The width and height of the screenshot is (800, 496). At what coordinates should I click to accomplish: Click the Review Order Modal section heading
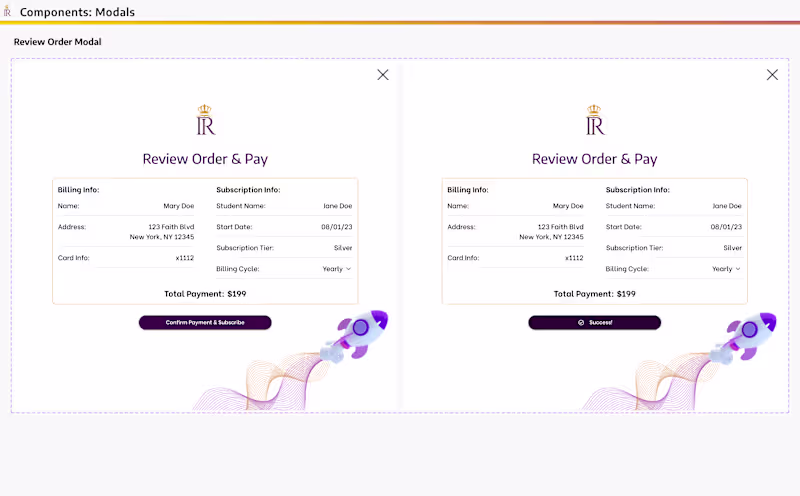[58, 42]
